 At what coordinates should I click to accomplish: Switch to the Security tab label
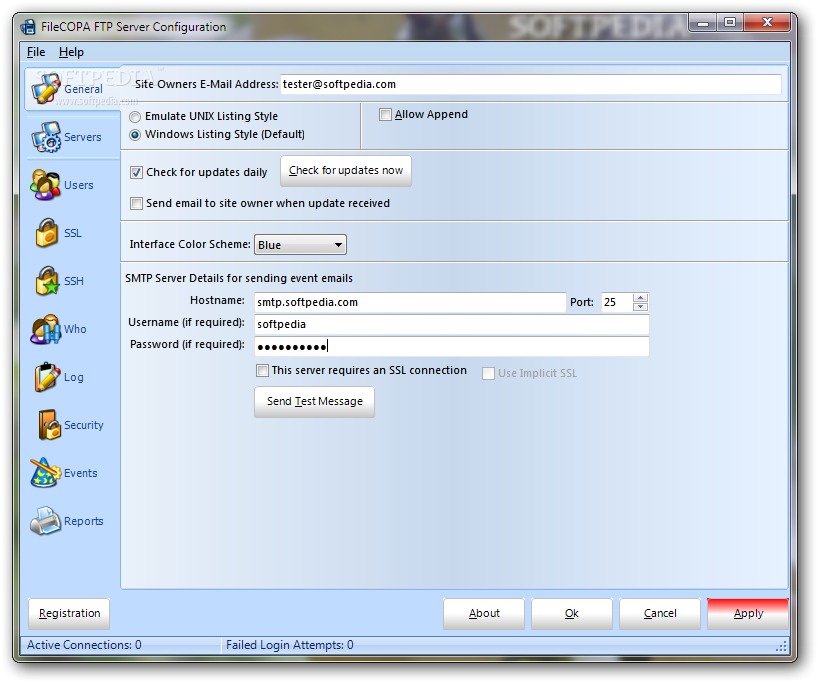(x=83, y=425)
